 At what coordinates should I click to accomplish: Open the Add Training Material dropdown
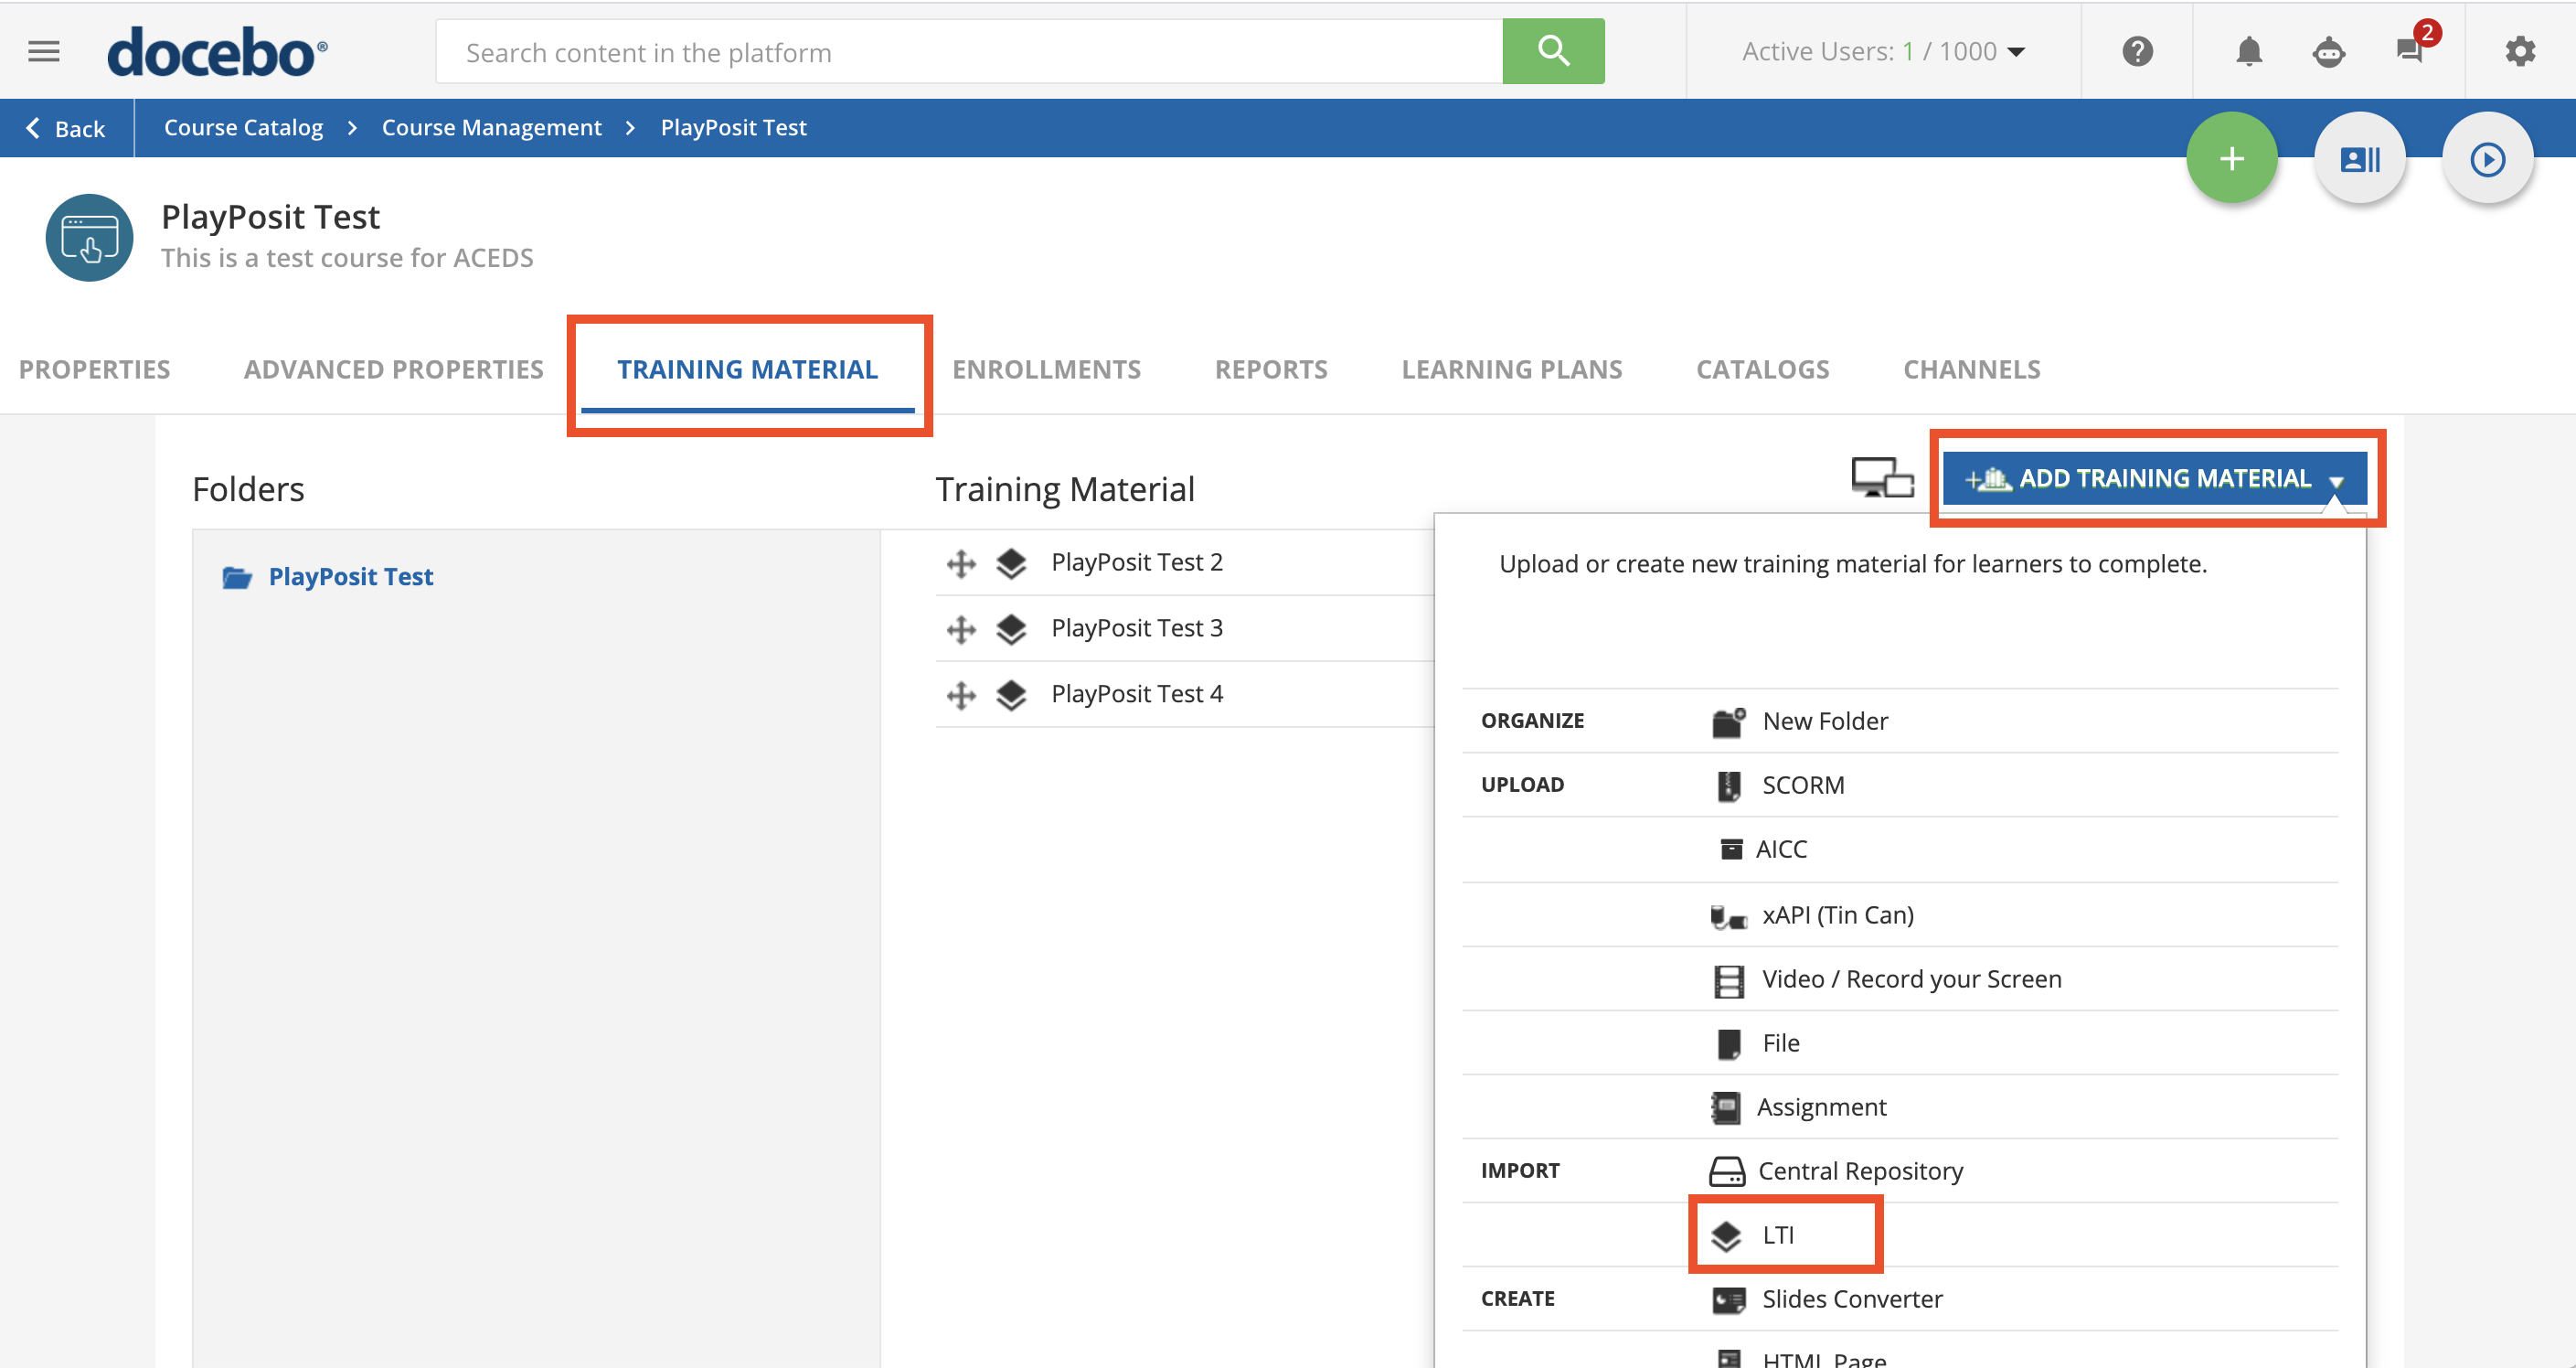click(x=2154, y=479)
